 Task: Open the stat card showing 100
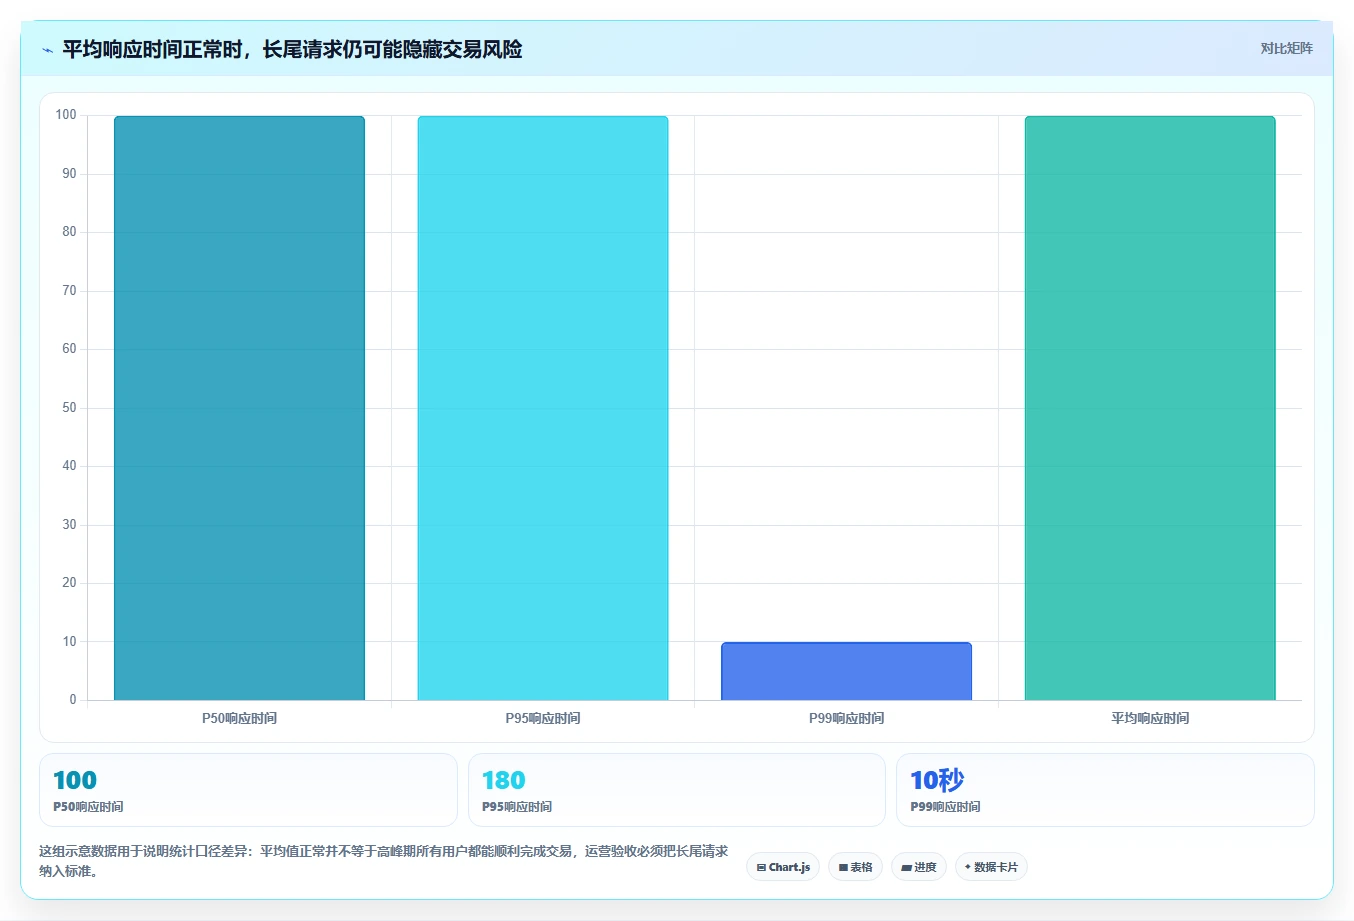248,790
